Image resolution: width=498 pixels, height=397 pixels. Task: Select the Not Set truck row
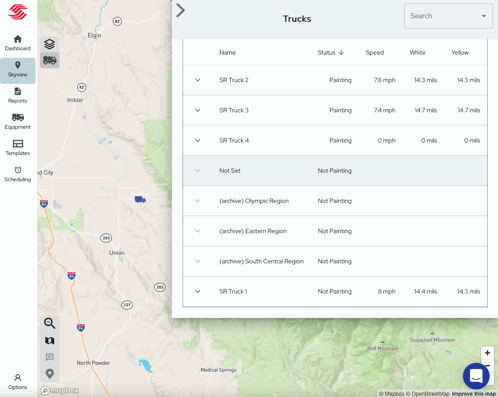coord(335,171)
